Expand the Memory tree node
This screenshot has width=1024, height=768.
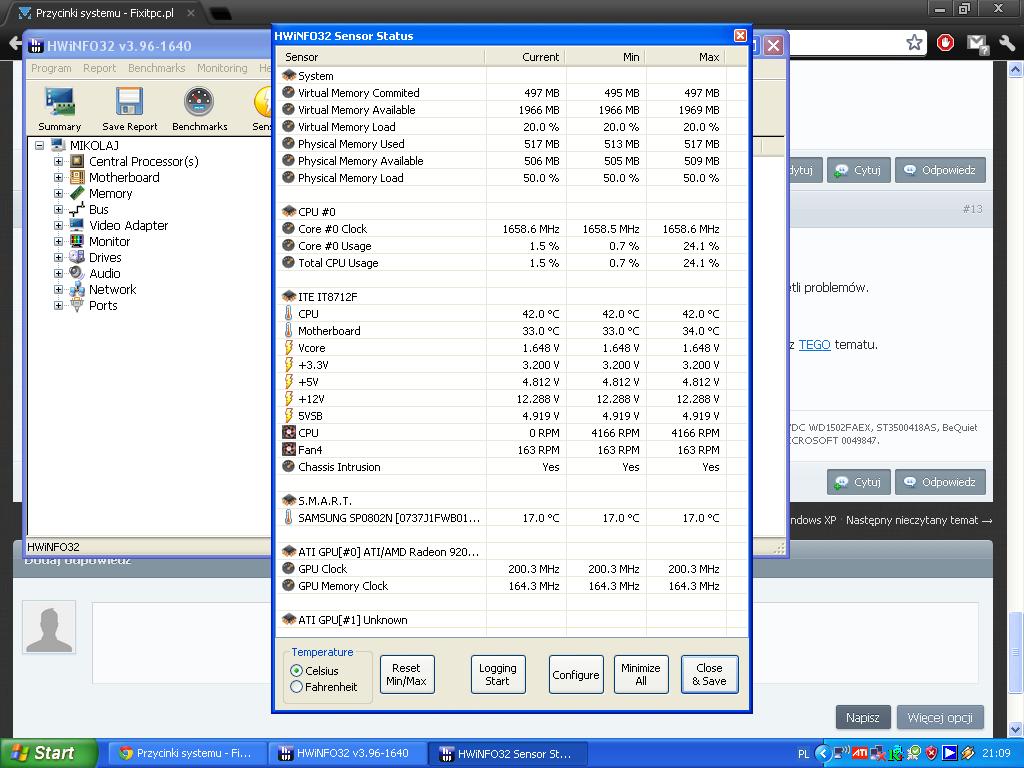(58, 193)
